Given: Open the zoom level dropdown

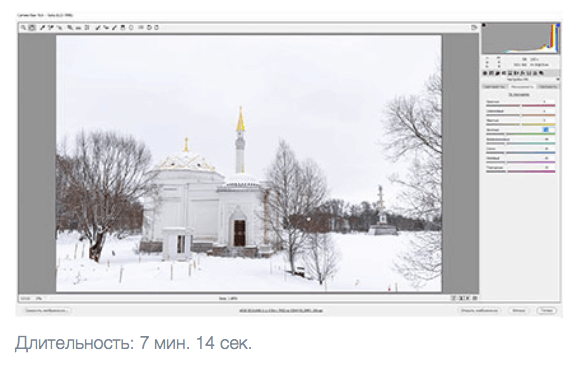Looking at the screenshot, I should [x=39, y=298].
